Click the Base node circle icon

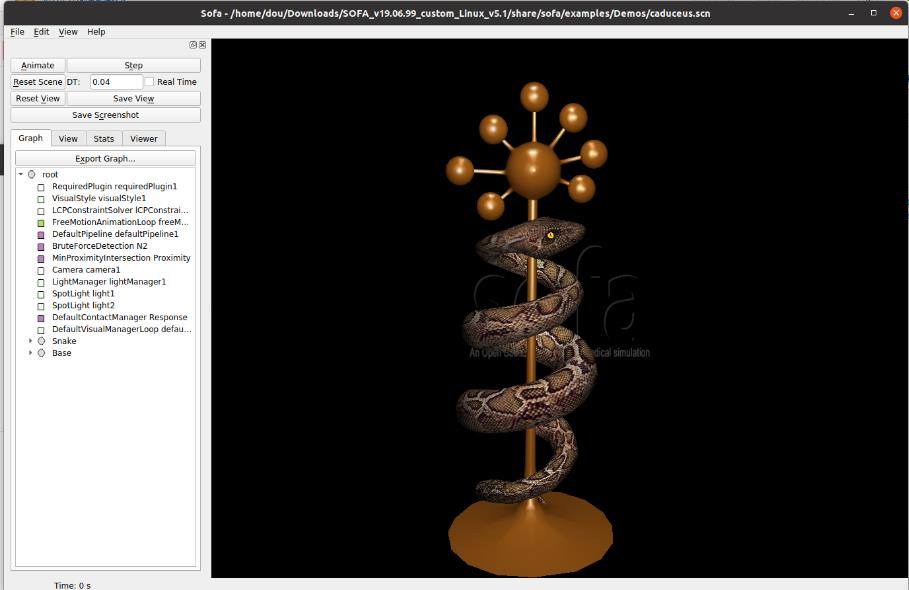[x=41, y=353]
